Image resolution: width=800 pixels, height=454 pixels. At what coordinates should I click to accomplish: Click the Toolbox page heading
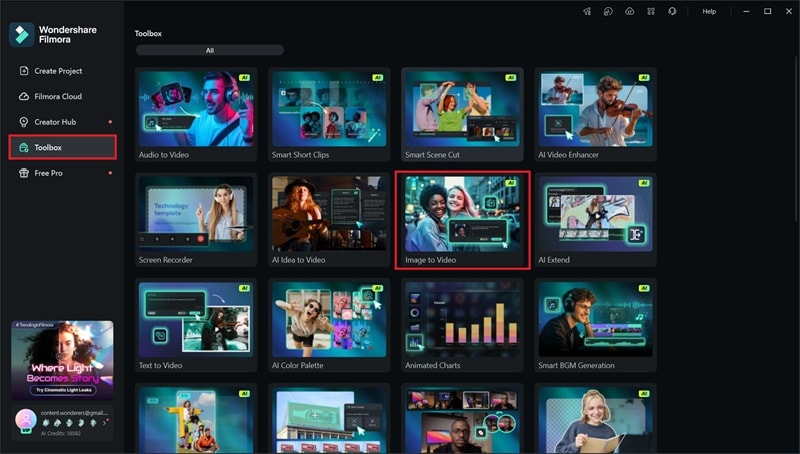tap(148, 34)
